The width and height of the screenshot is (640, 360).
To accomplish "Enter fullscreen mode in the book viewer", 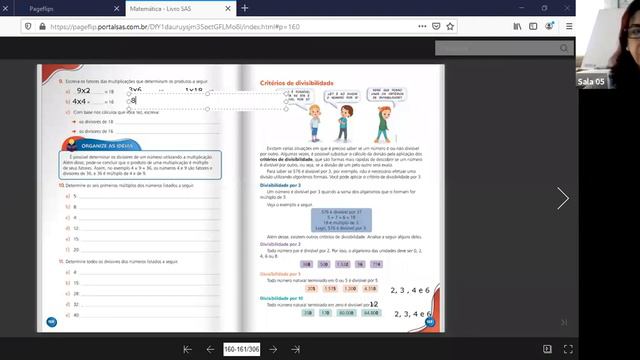I will [568, 349].
